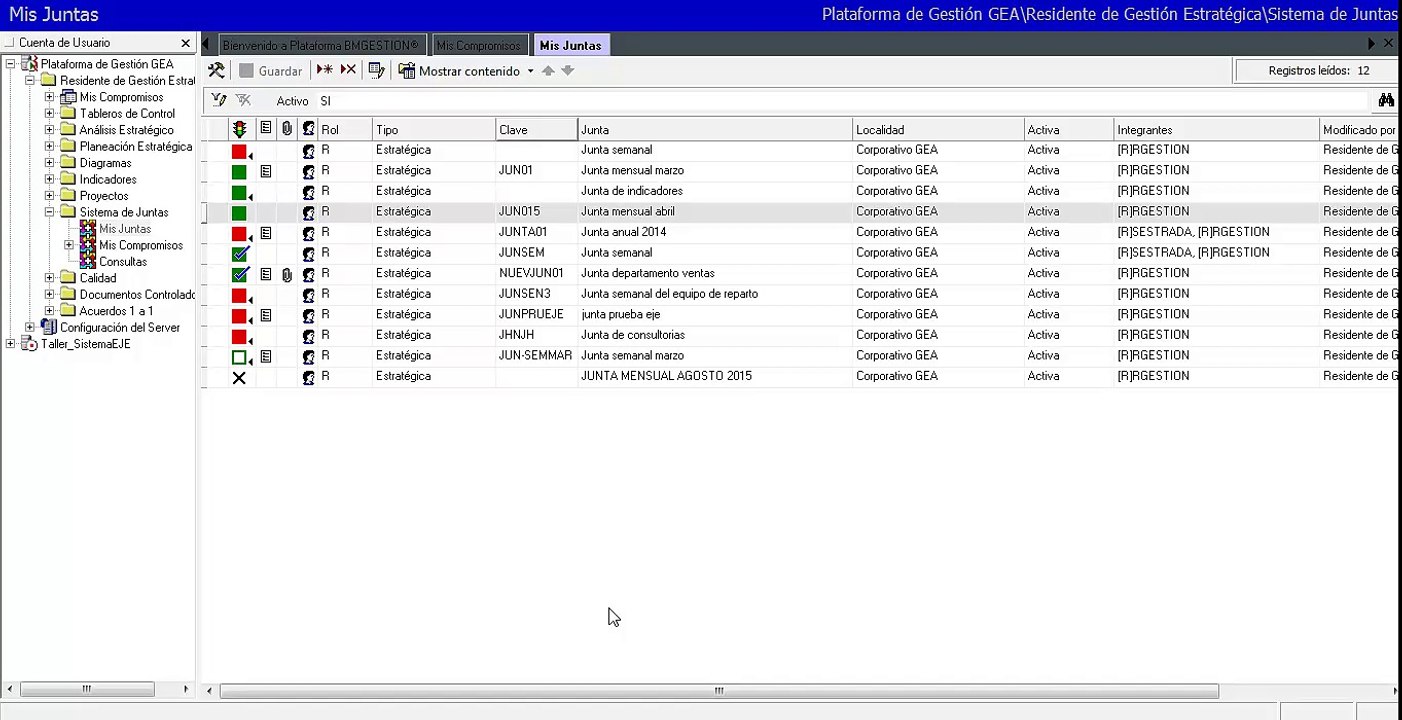Expand the Taller_SistemaEJE node
The height and width of the screenshot is (720, 1402).
[x=10, y=344]
